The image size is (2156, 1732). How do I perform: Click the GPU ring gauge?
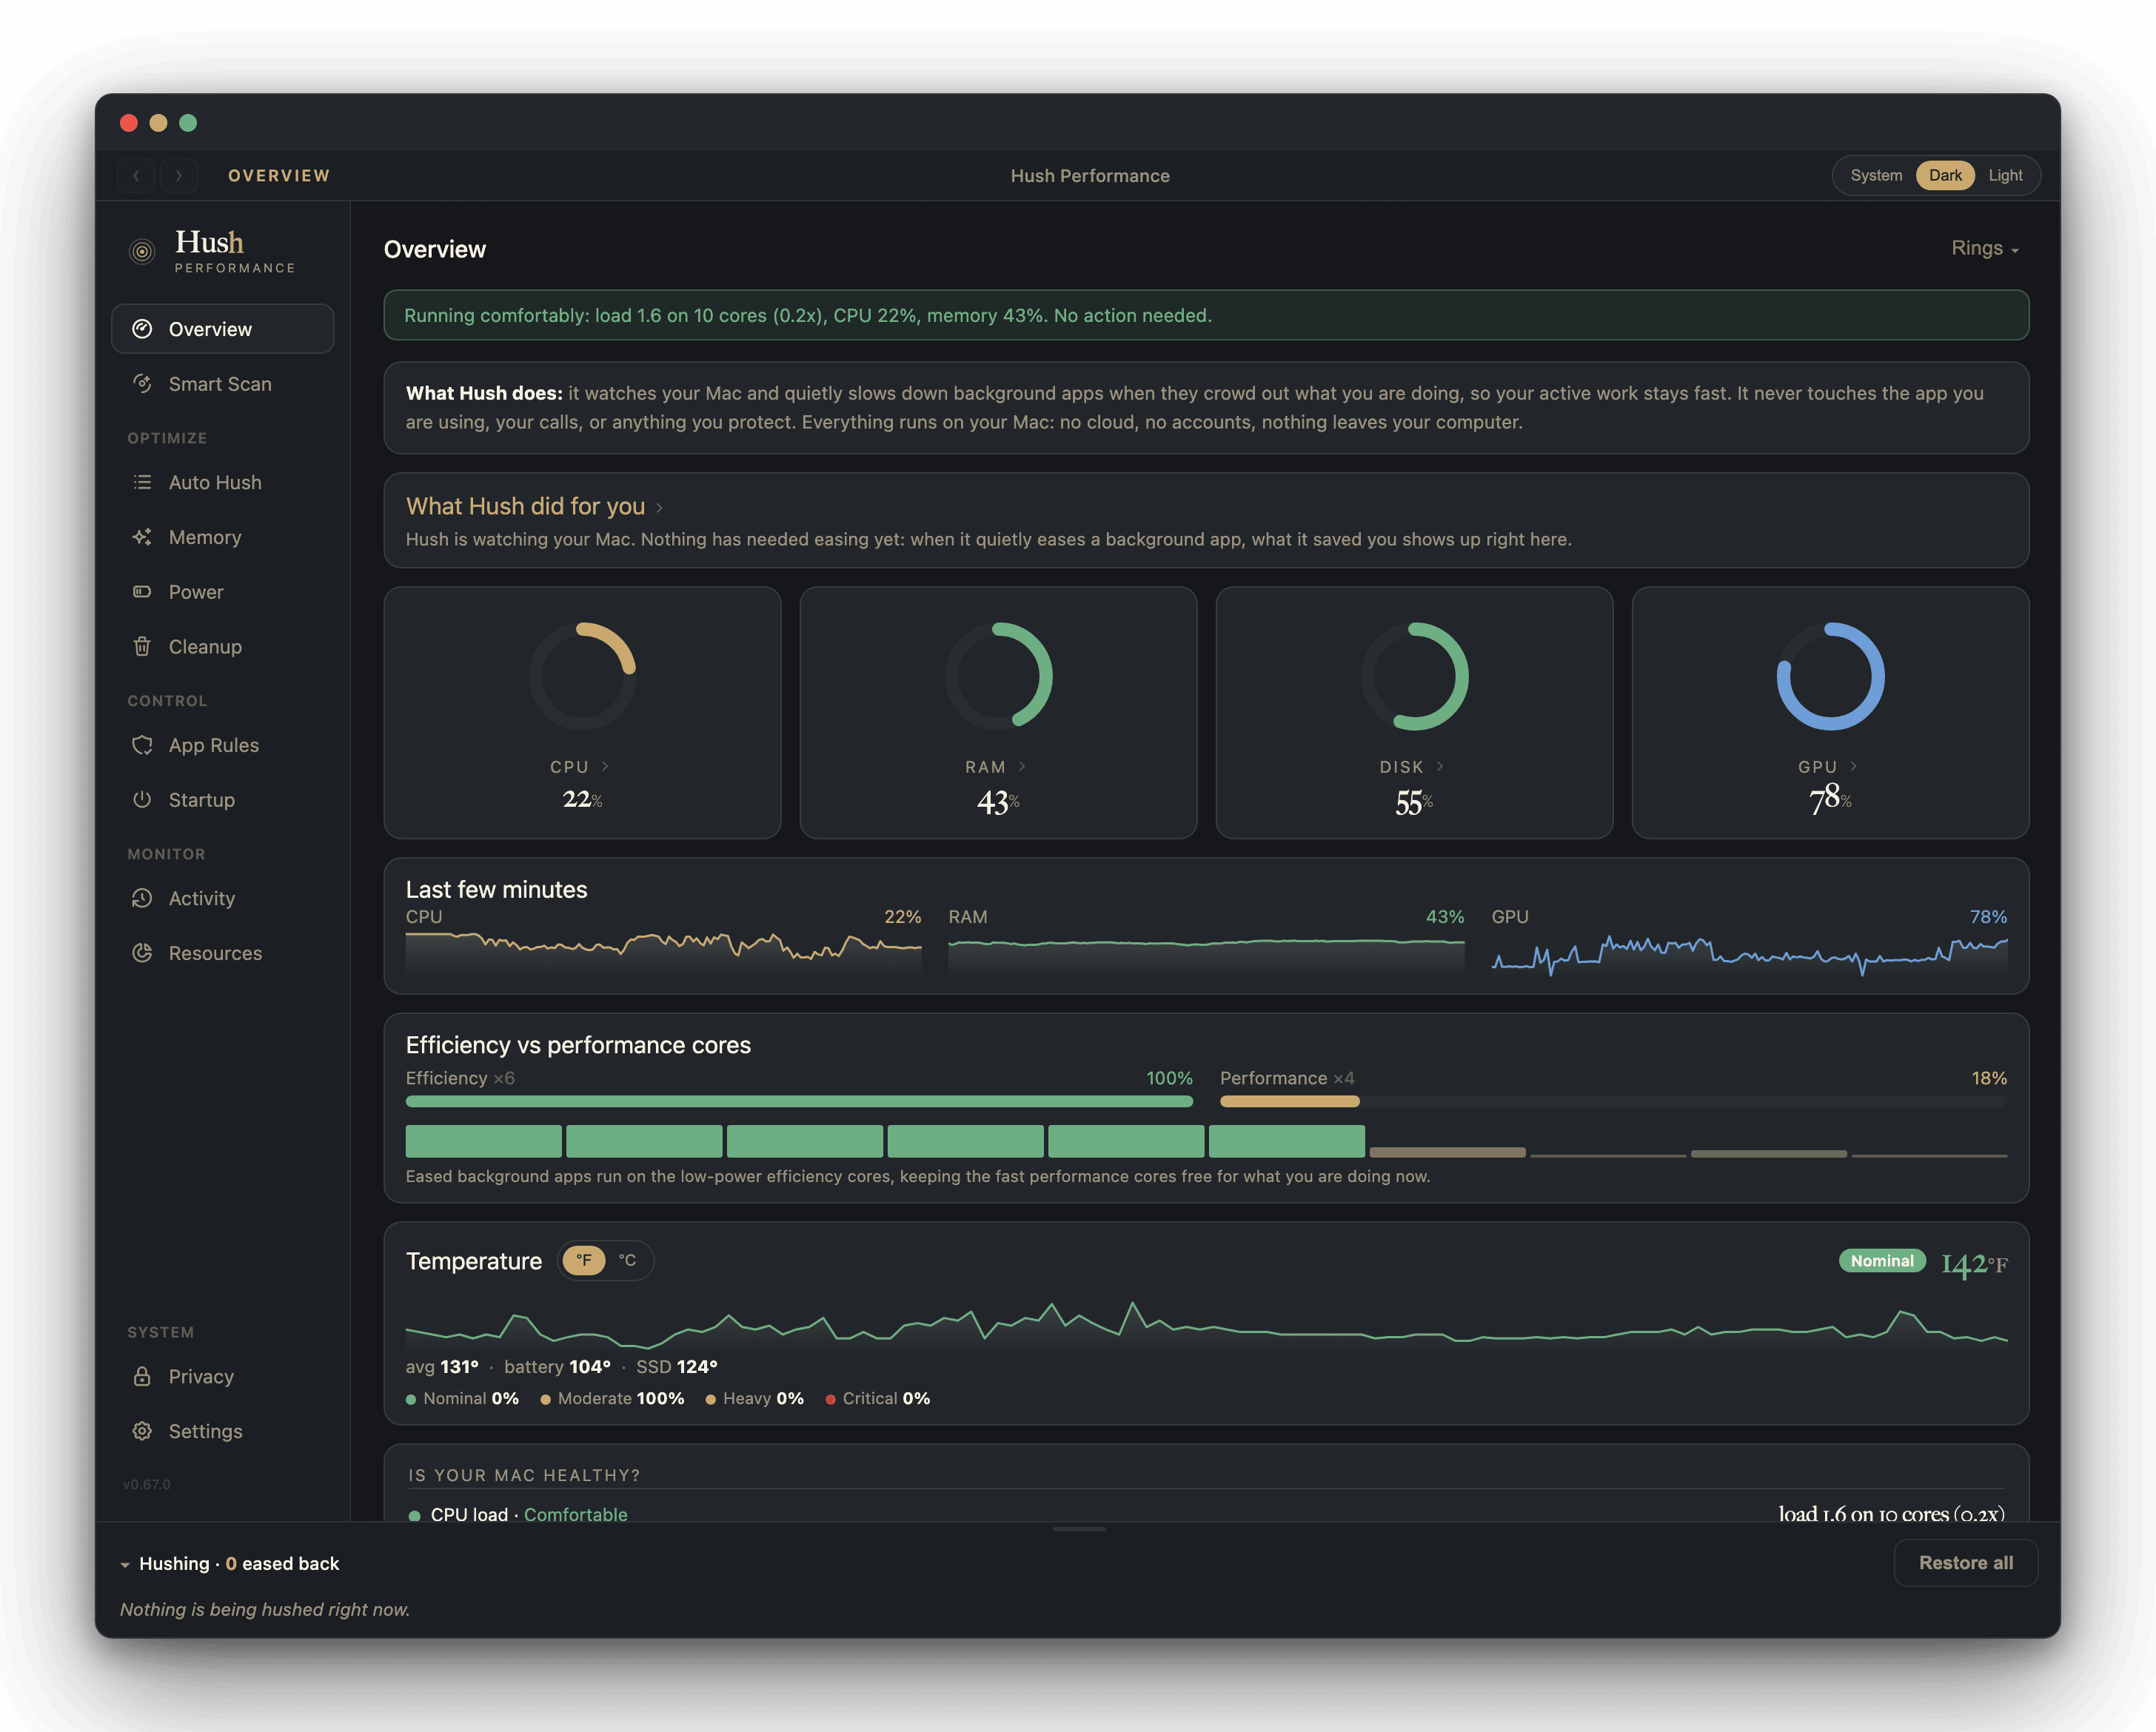pos(1830,677)
